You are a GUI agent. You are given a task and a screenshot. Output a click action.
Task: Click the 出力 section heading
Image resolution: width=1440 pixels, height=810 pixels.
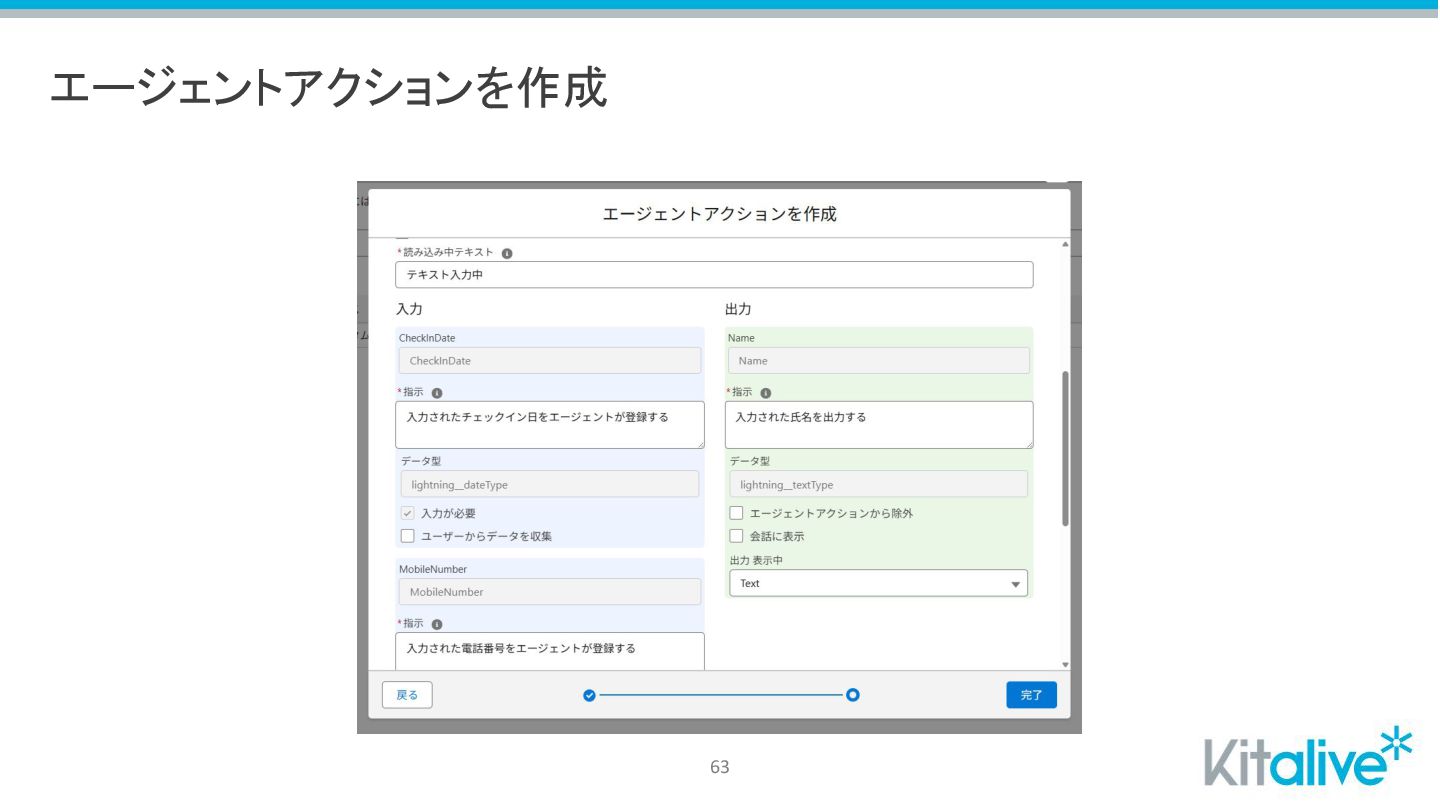click(738, 309)
